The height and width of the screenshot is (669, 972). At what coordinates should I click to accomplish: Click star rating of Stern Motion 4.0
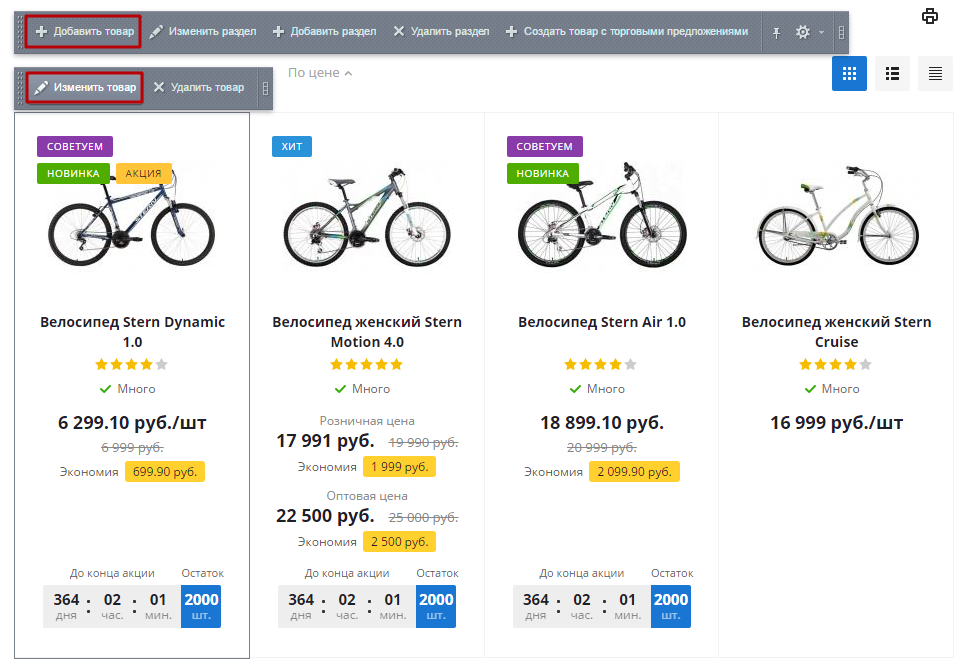(x=366, y=365)
